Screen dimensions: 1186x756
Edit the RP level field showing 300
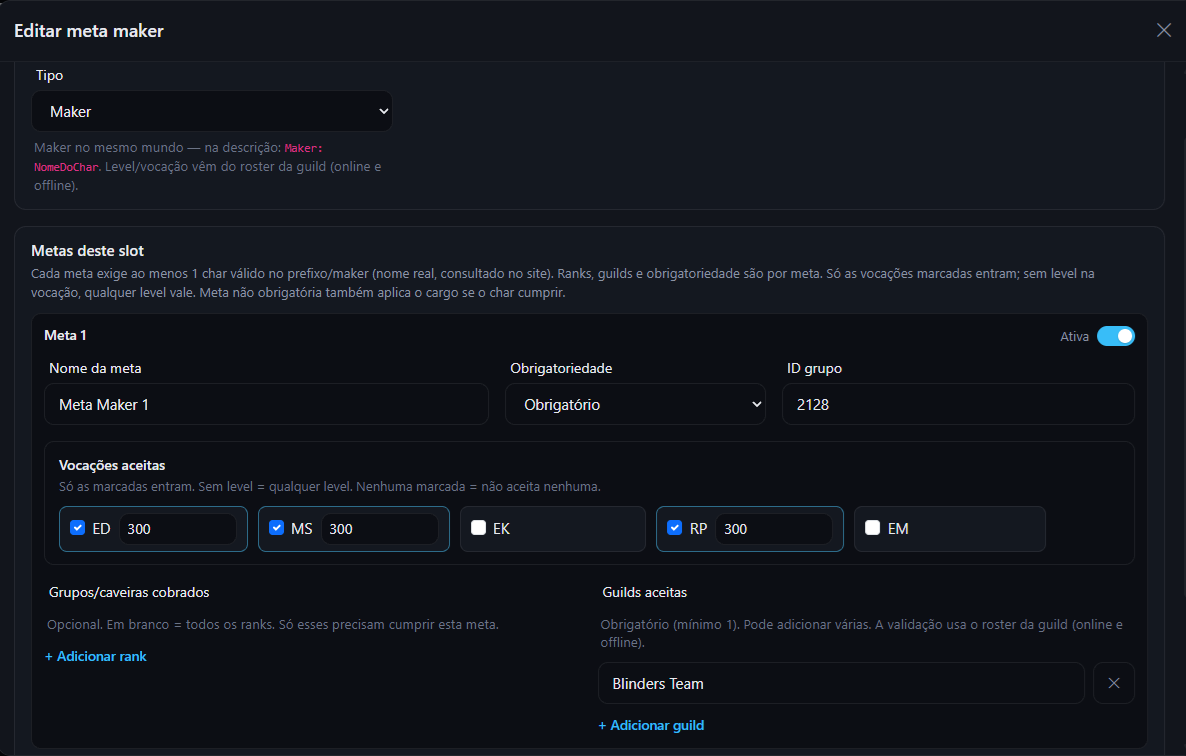pyautogui.click(x=774, y=529)
